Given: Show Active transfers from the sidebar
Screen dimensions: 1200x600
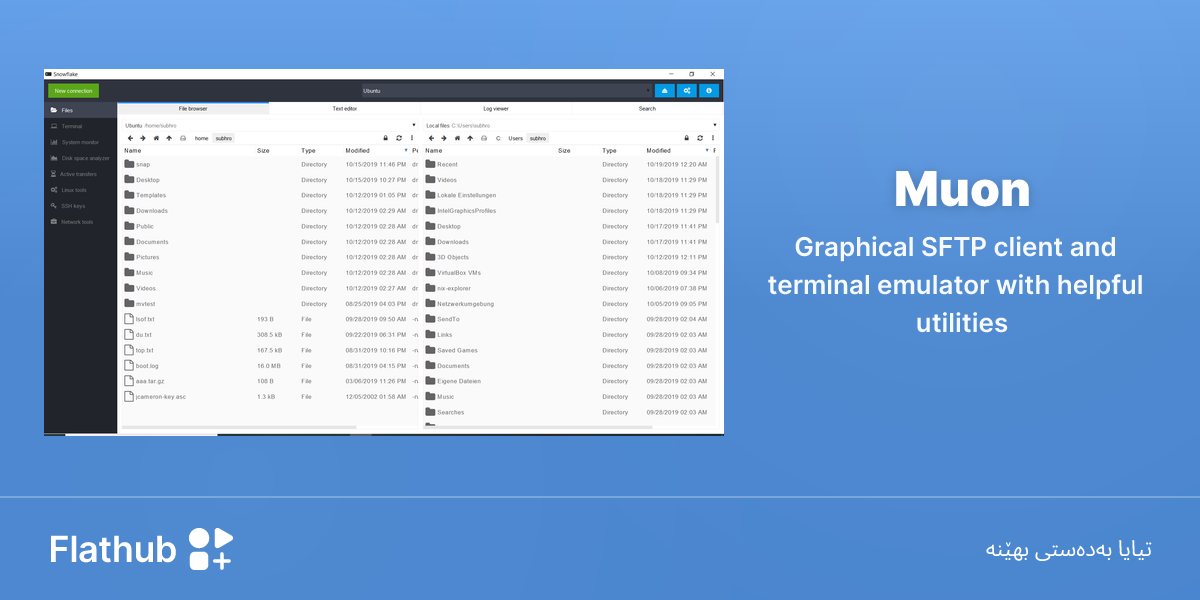Looking at the screenshot, I should (80, 174).
